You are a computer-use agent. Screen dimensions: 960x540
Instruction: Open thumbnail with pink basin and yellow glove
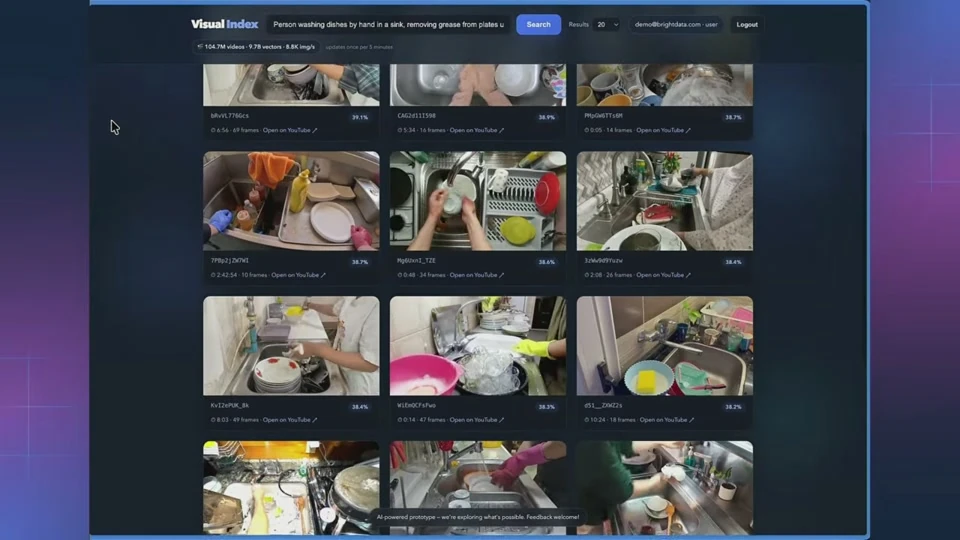[x=478, y=346]
